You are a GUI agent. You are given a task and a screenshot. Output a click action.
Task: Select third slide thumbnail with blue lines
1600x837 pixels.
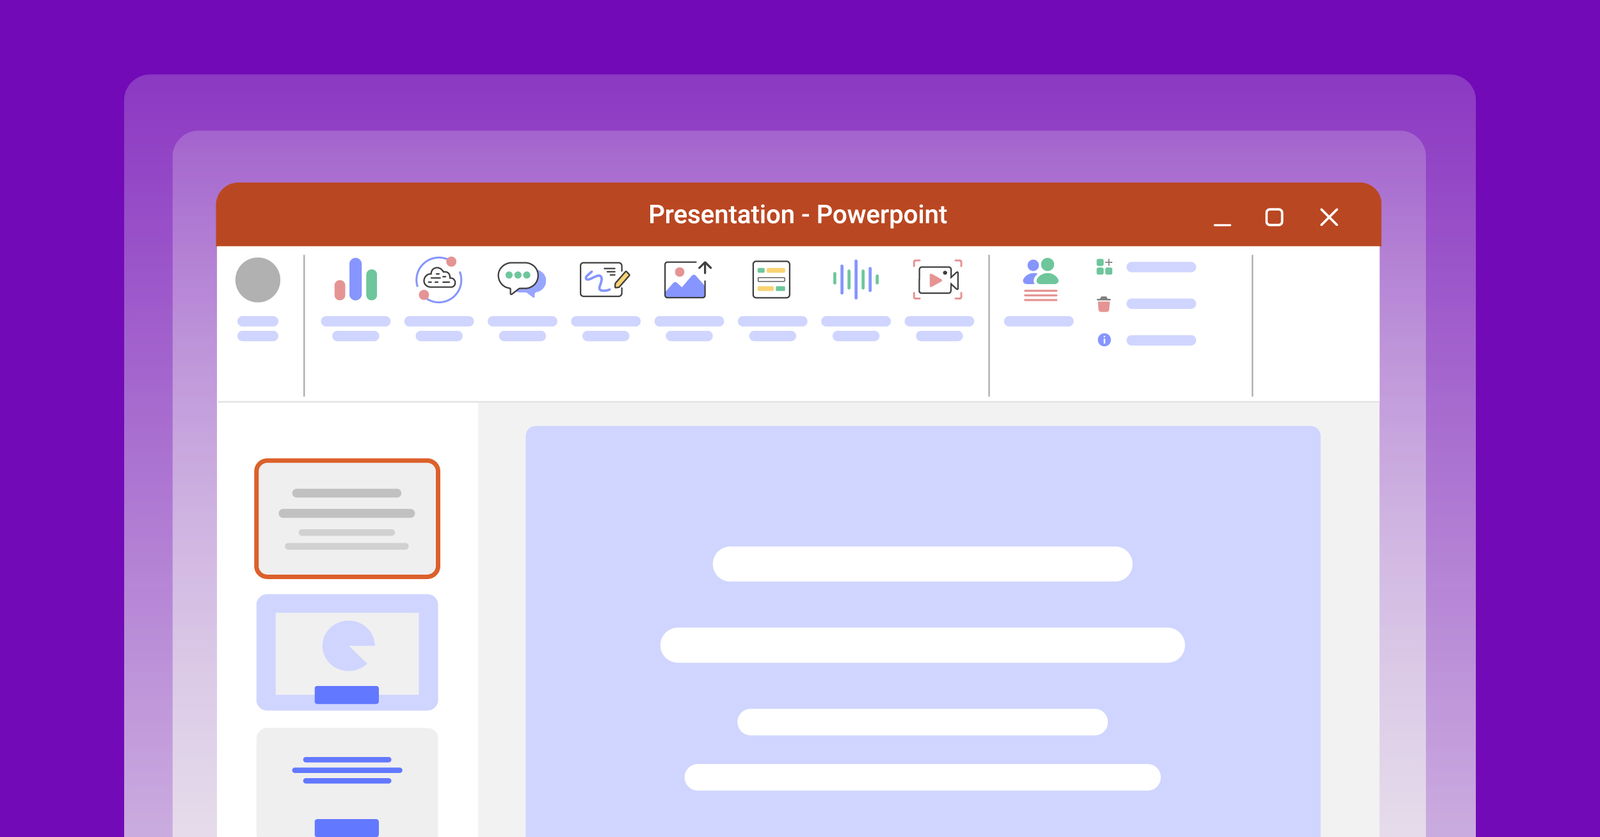click(347, 782)
